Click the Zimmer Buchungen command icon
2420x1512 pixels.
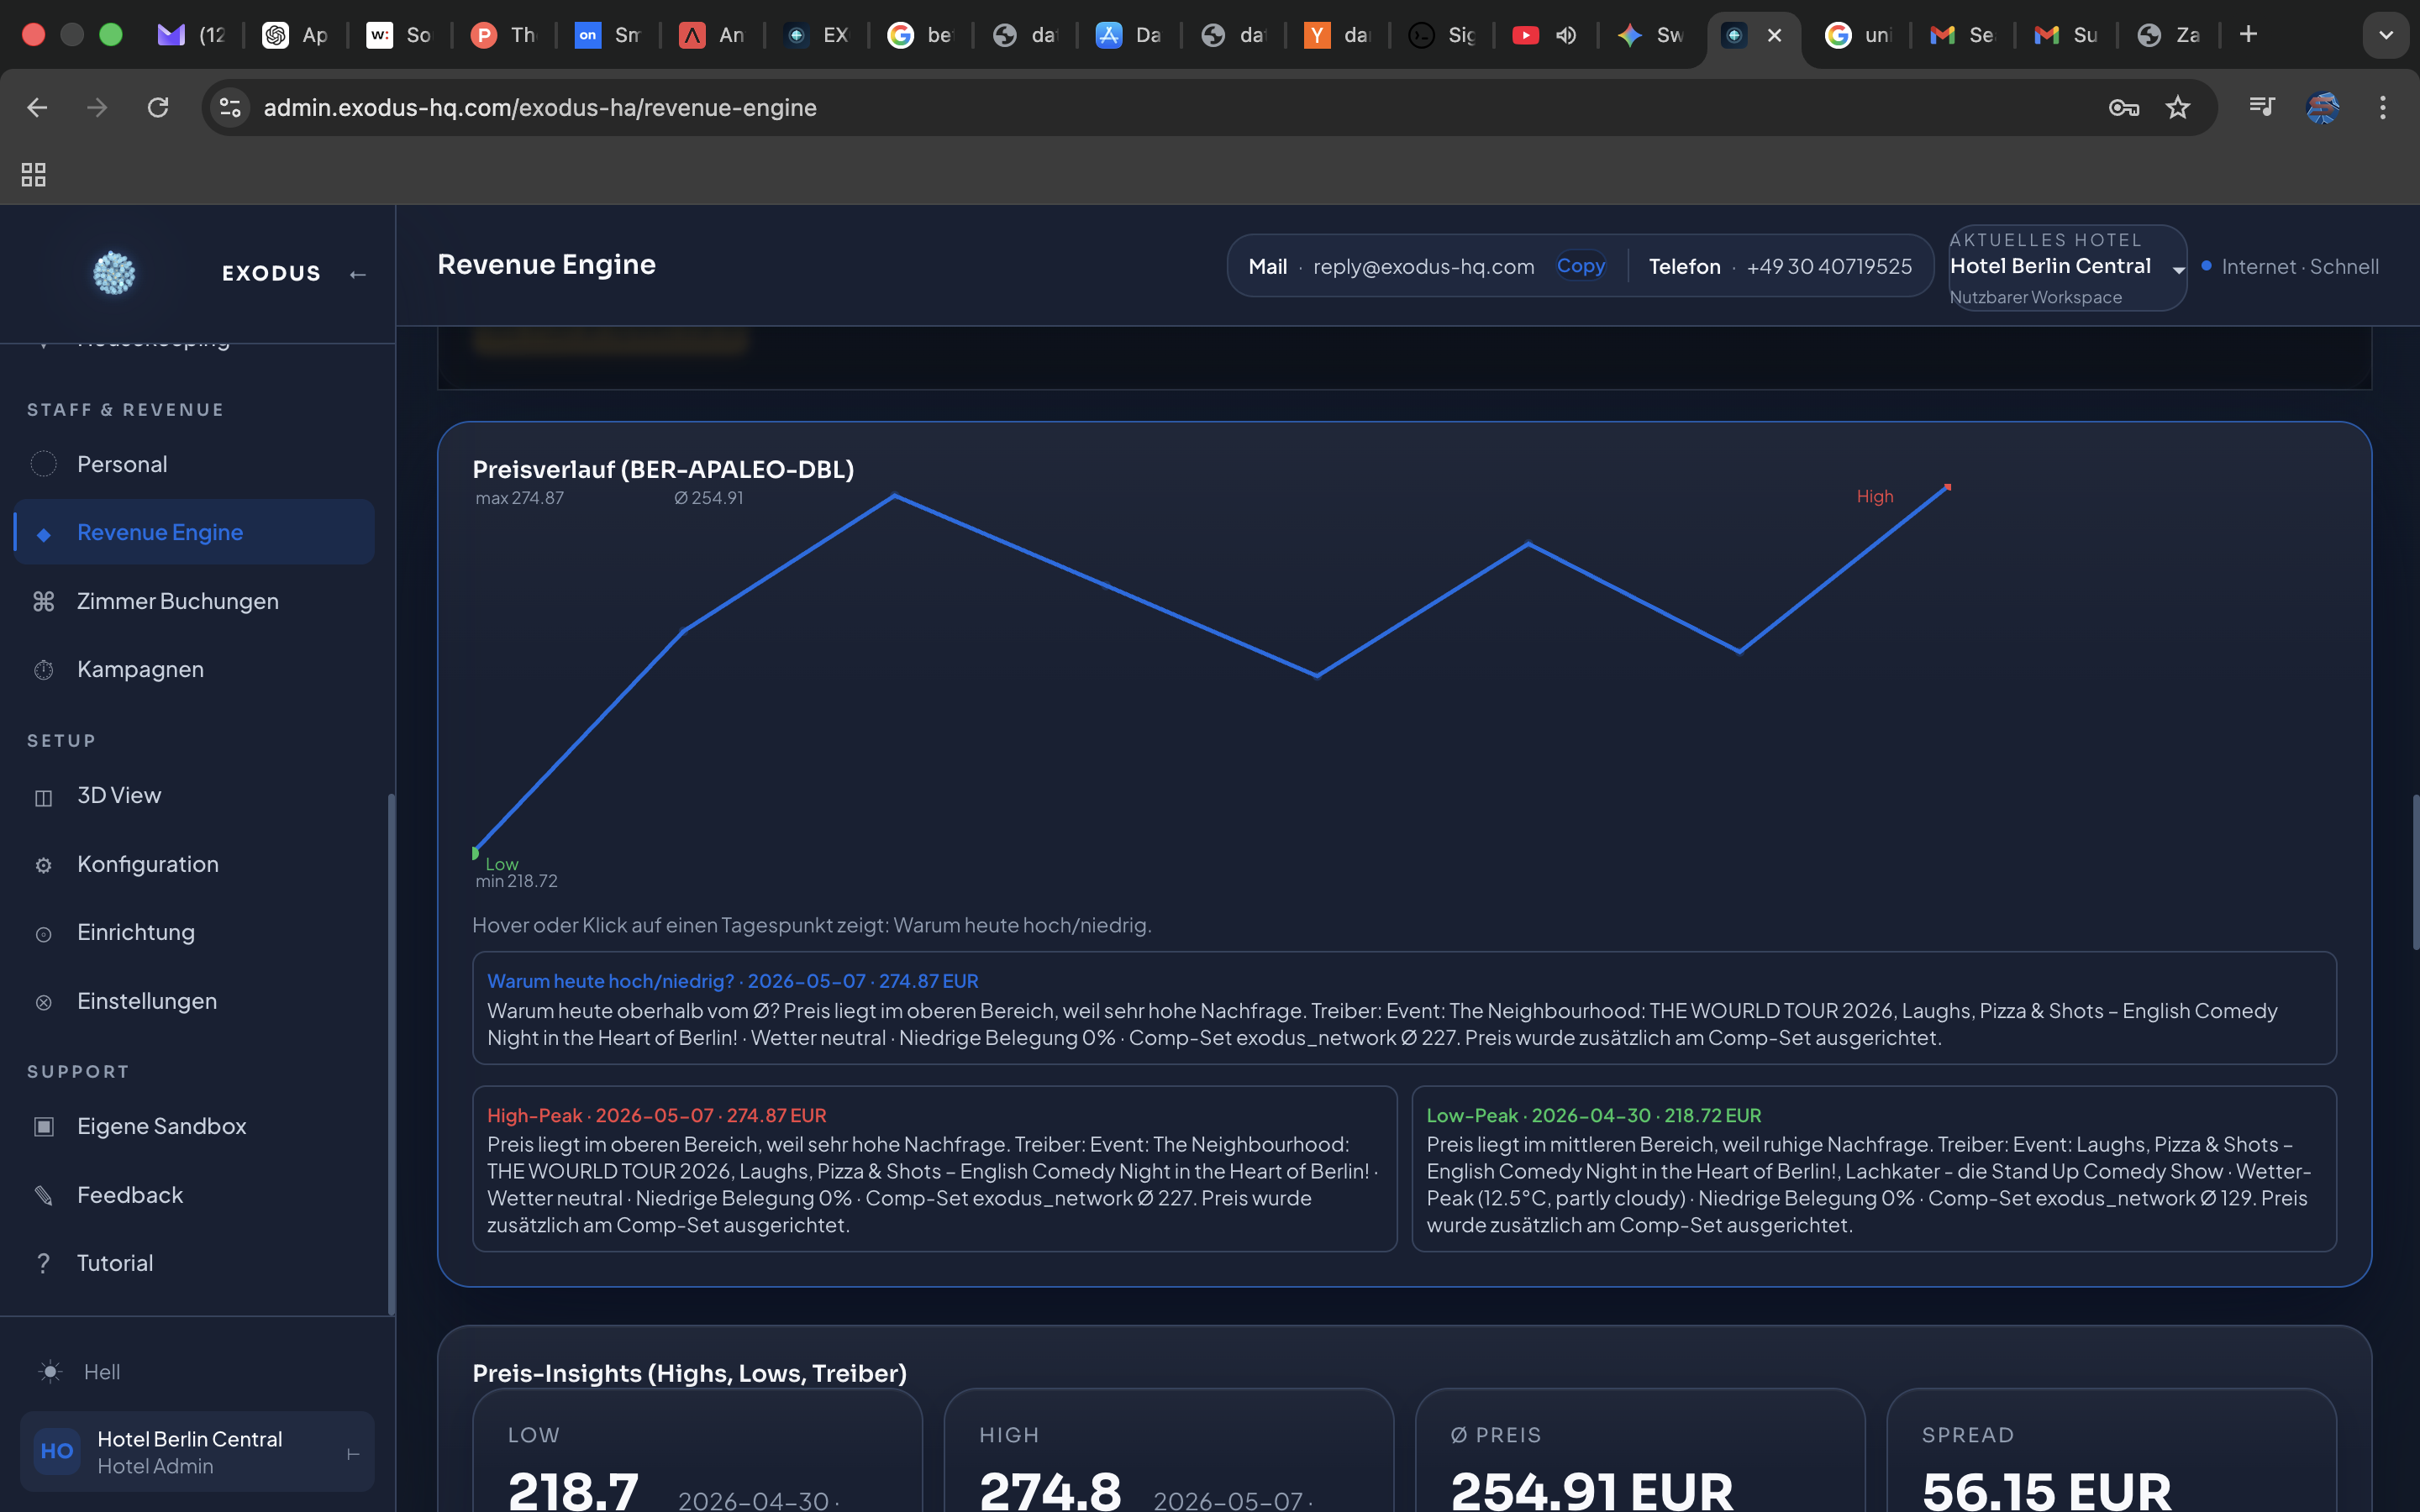(x=43, y=601)
